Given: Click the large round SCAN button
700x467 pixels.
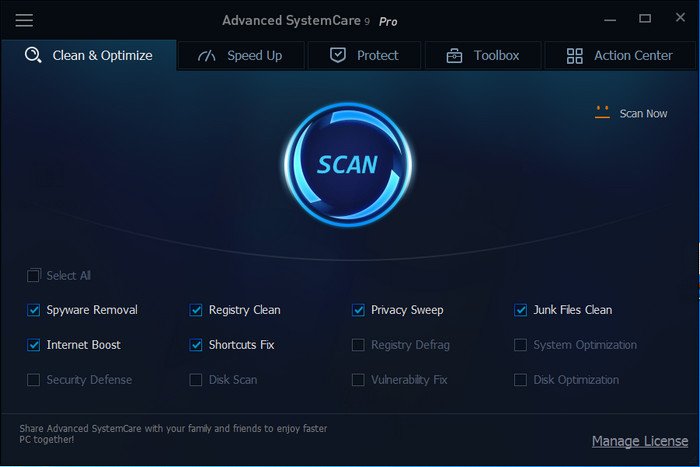Looking at the screenshot, I should coord(348,163).
